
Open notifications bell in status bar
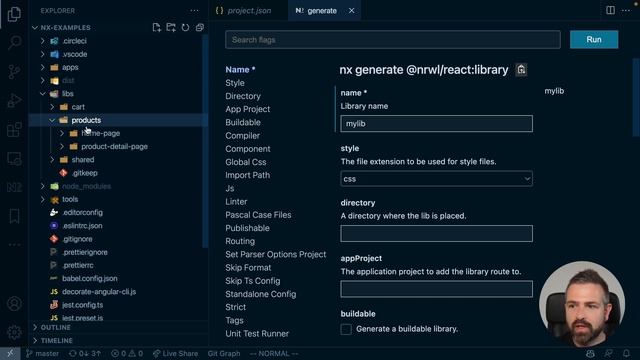point(626,353)
